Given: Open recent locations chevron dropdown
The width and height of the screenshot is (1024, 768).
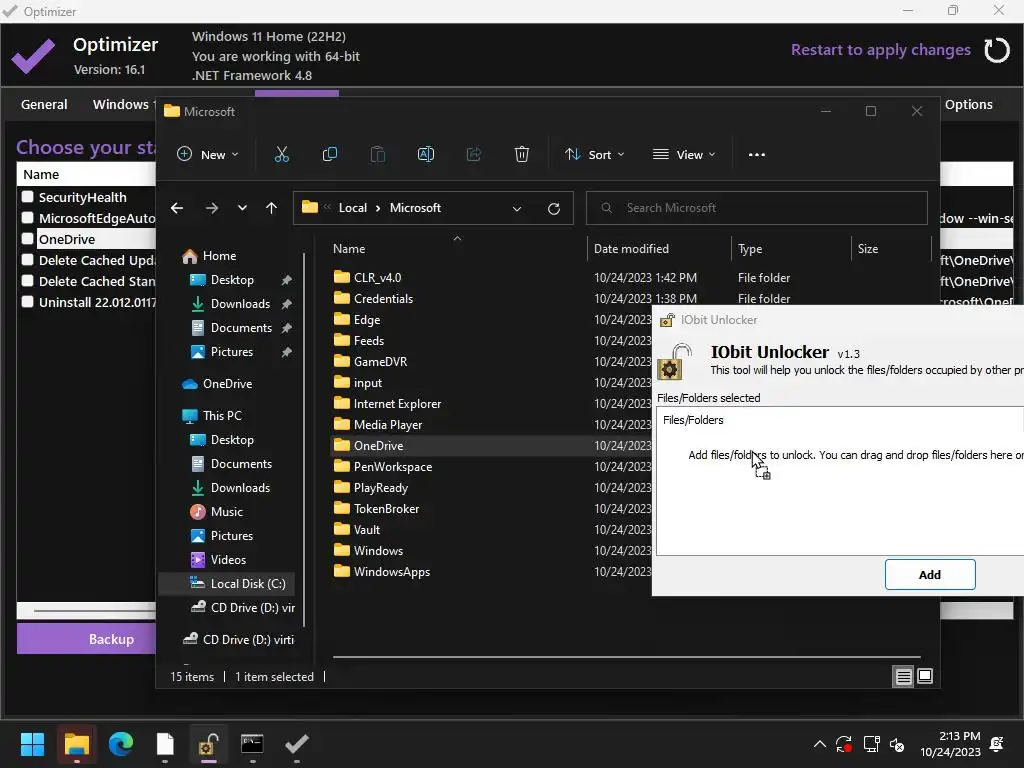Looking at the screenshot, I should pyautogui.click(x=242, y=208).
